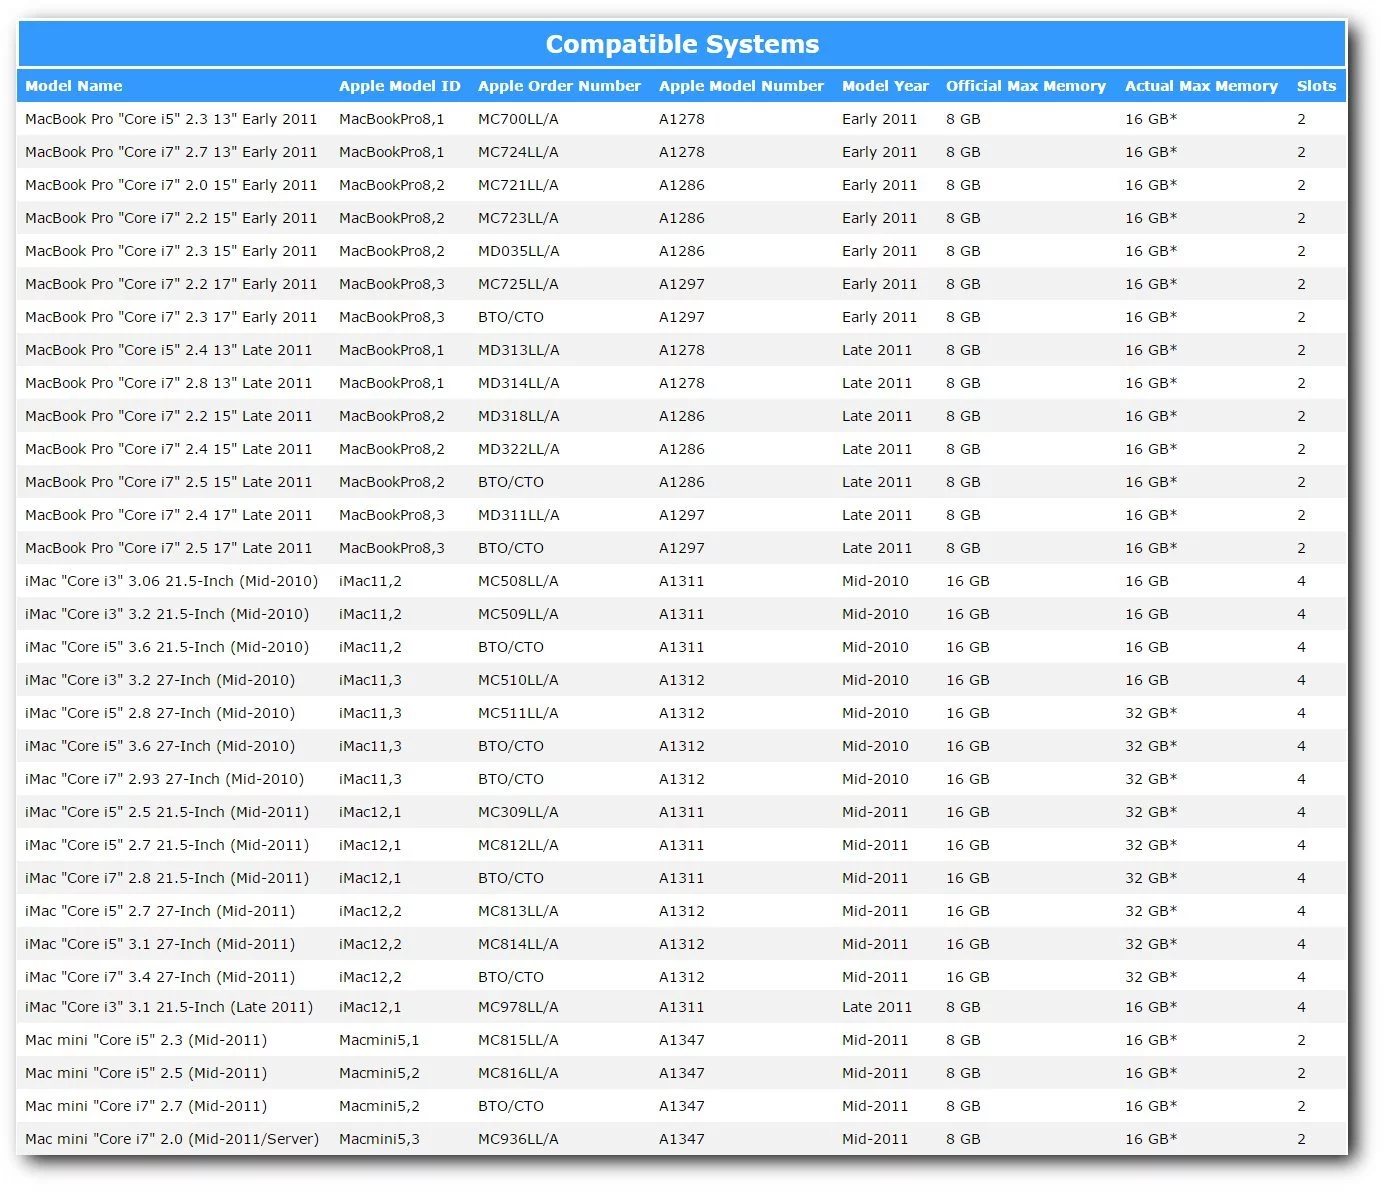The width and height of the screenshot is (1390, 1199).
Task: Click order number MC509LL/A
Action: point(518,614)
